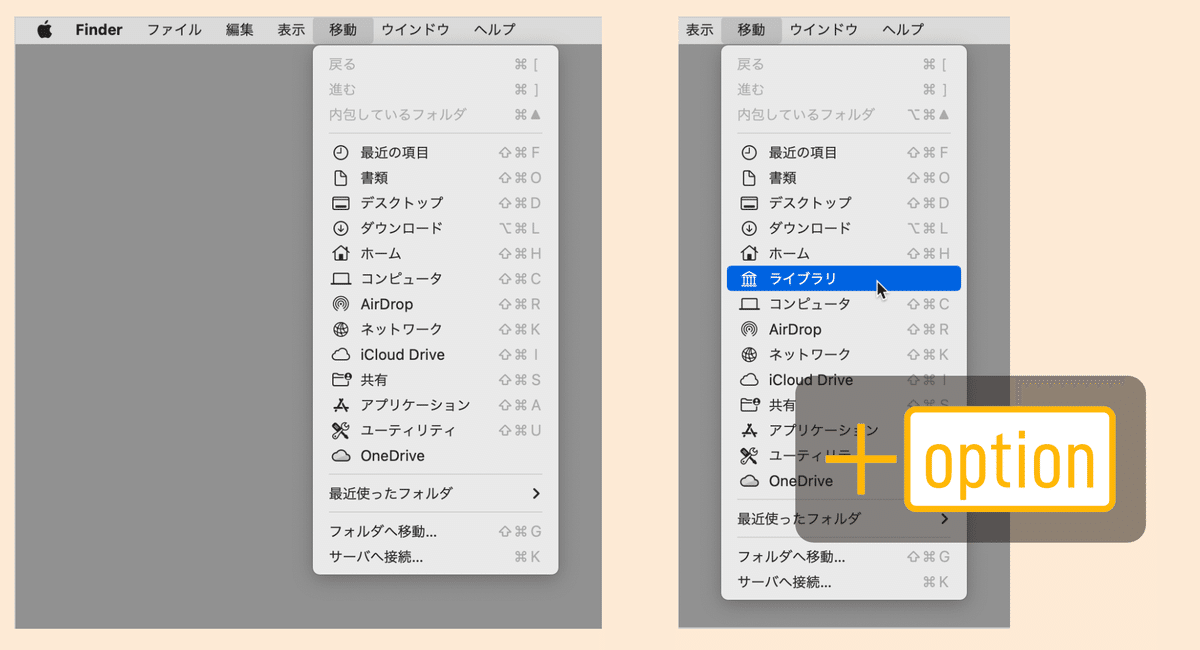Image resolution: width=1200 pixels, height=650 pixels.
Task: Click ユーティリティ tools icon in the left menu
Action: pyautogui.click(x=340, y=431)
